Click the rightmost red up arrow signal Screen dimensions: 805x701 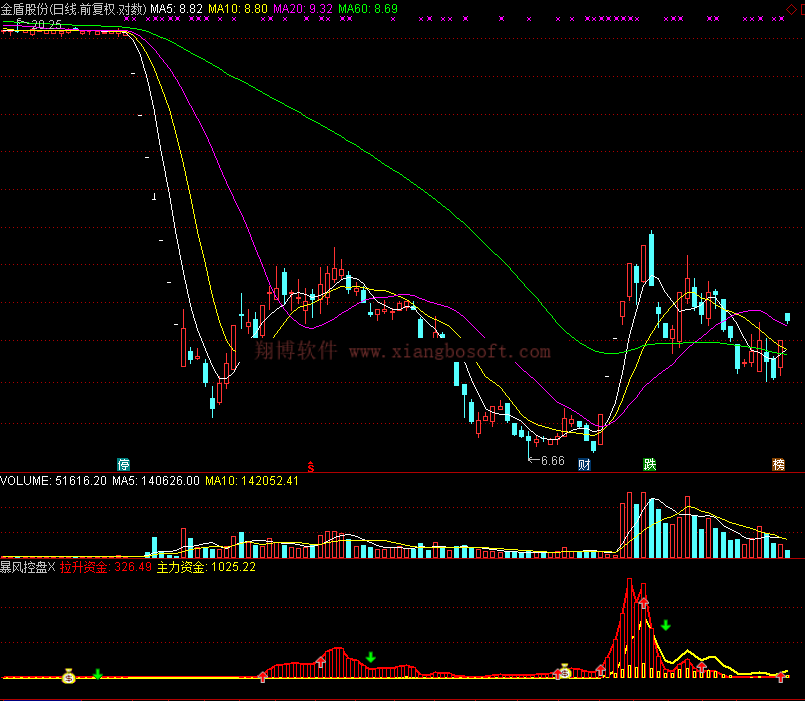781,677
